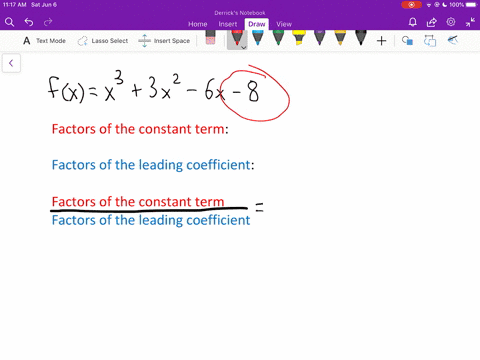Open red pen options chevron

(244, 48)
